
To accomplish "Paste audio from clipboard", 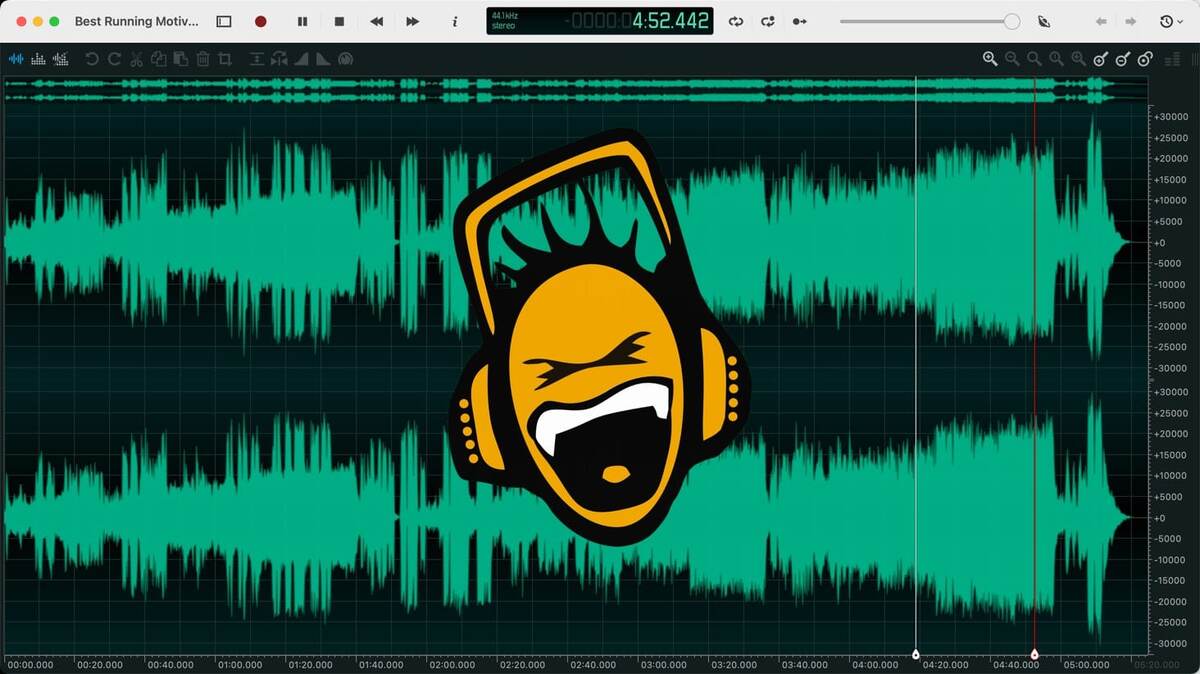I will [x=180, y=59].
